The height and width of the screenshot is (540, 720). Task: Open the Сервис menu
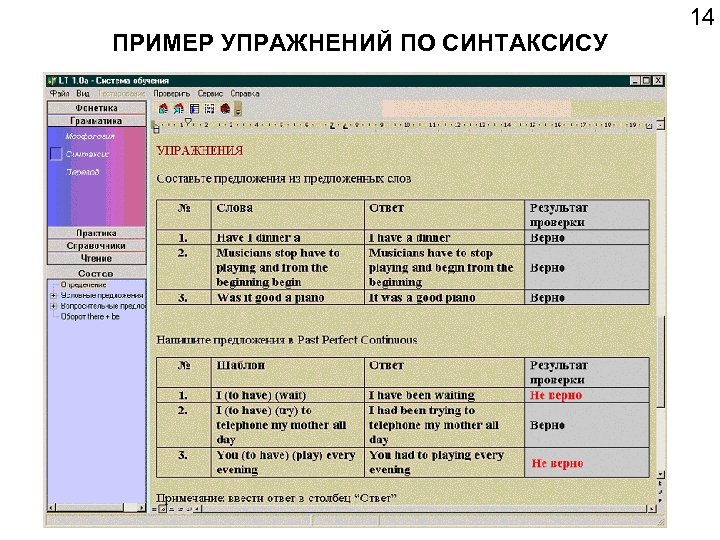pos(210,94)
